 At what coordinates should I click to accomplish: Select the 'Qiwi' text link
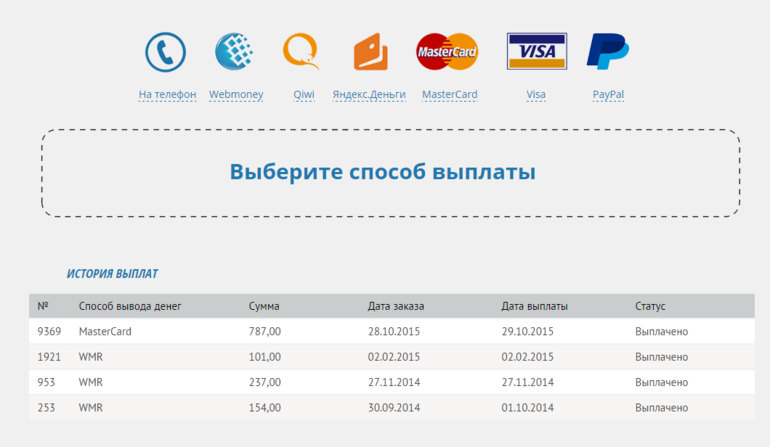304,95
